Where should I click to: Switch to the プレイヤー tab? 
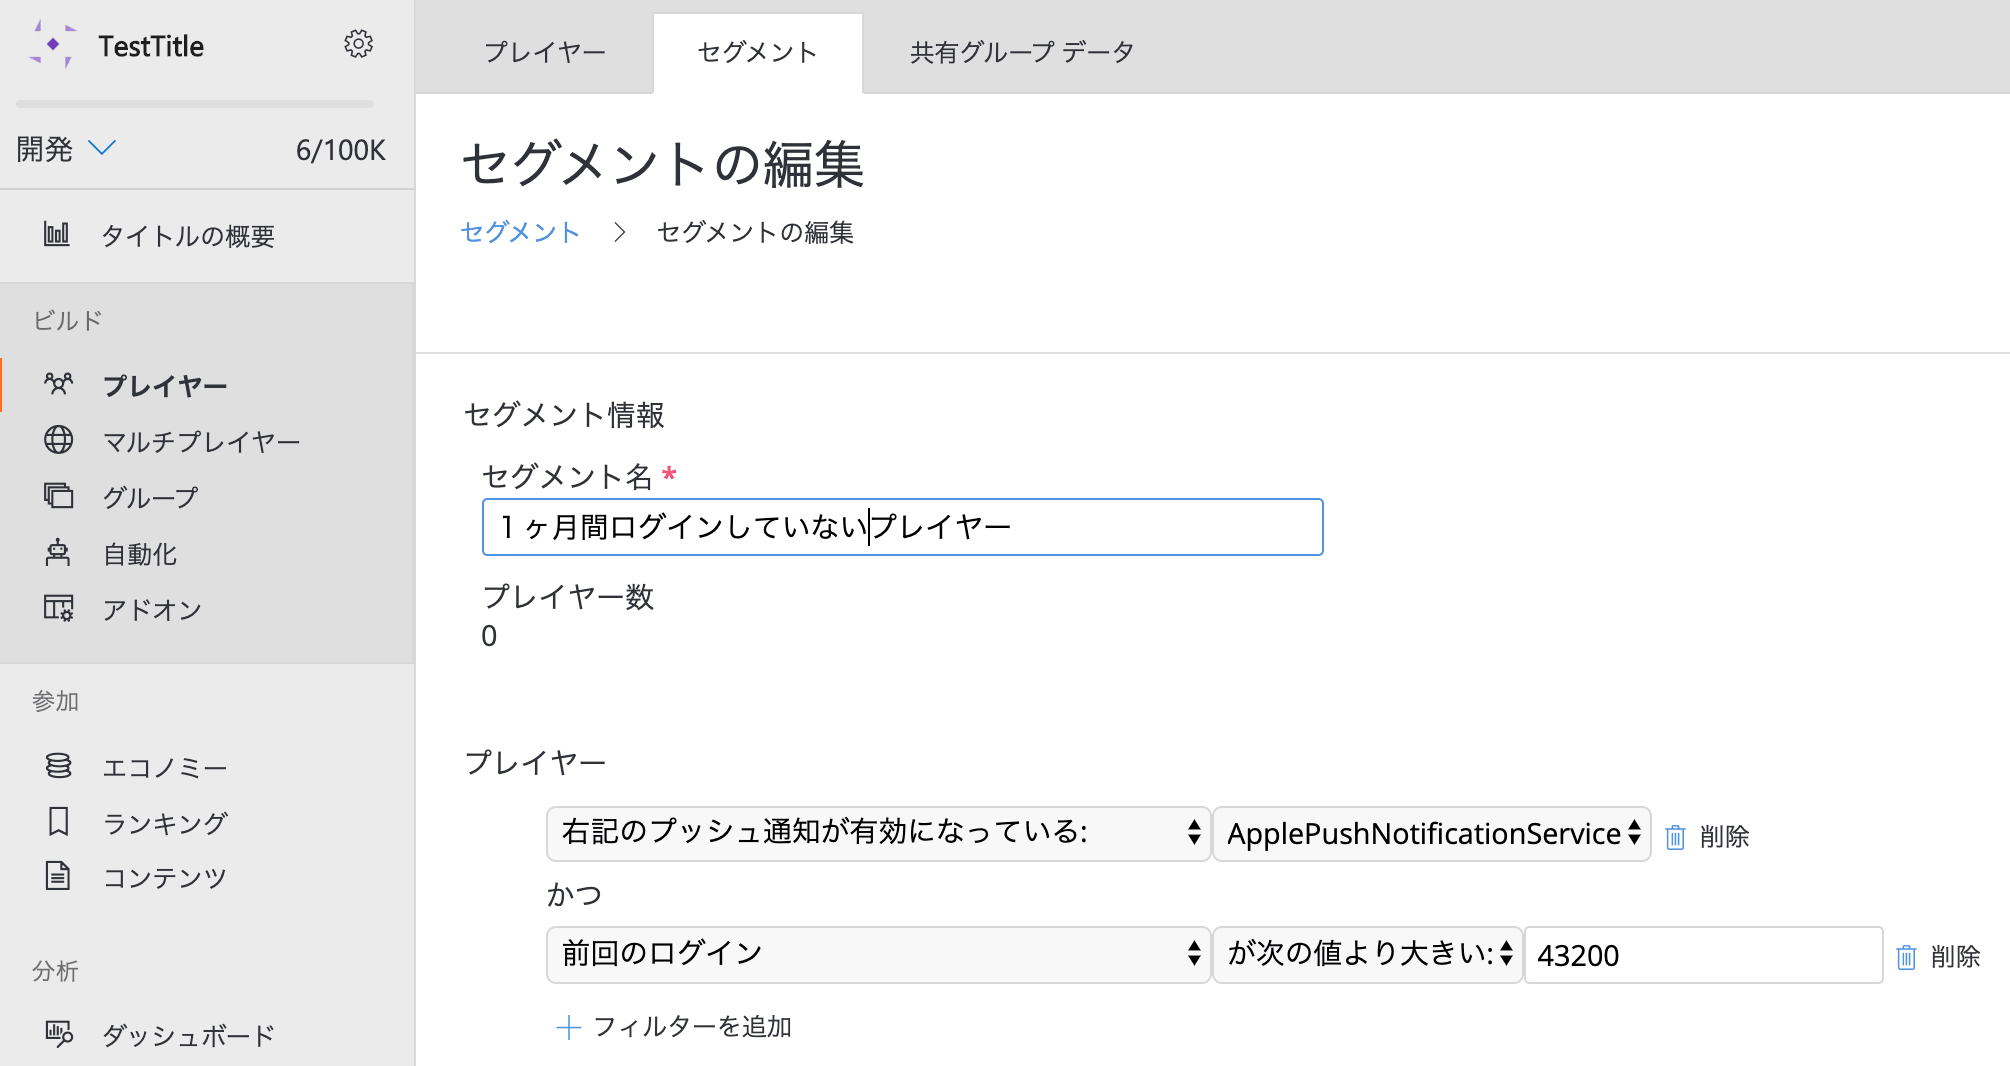click(545, 52)
